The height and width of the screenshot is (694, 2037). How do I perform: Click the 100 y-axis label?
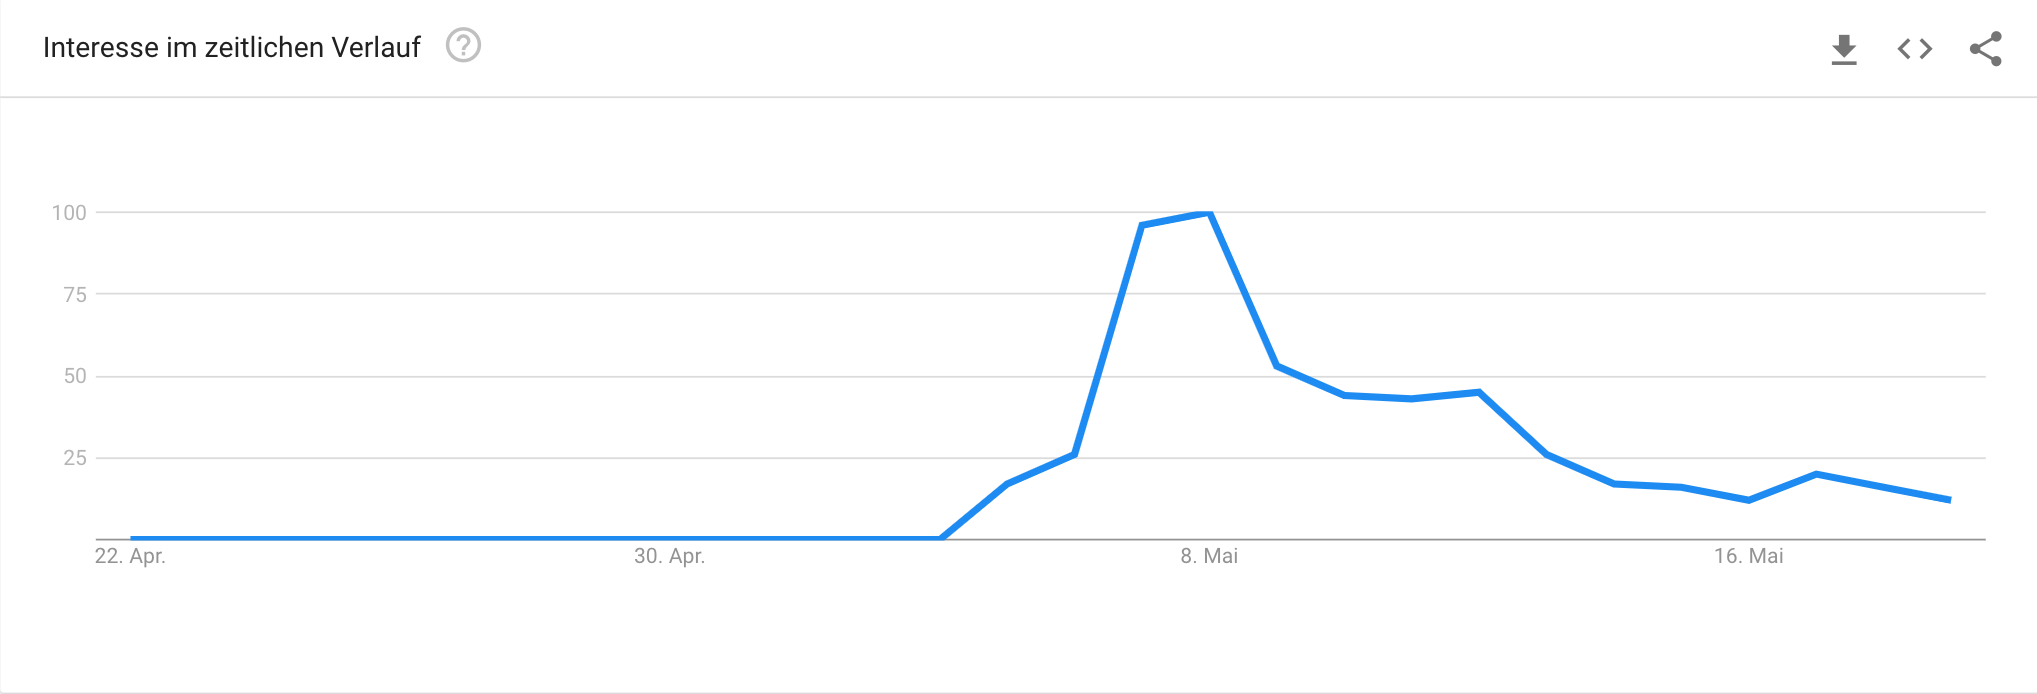(x=69, y=212)
